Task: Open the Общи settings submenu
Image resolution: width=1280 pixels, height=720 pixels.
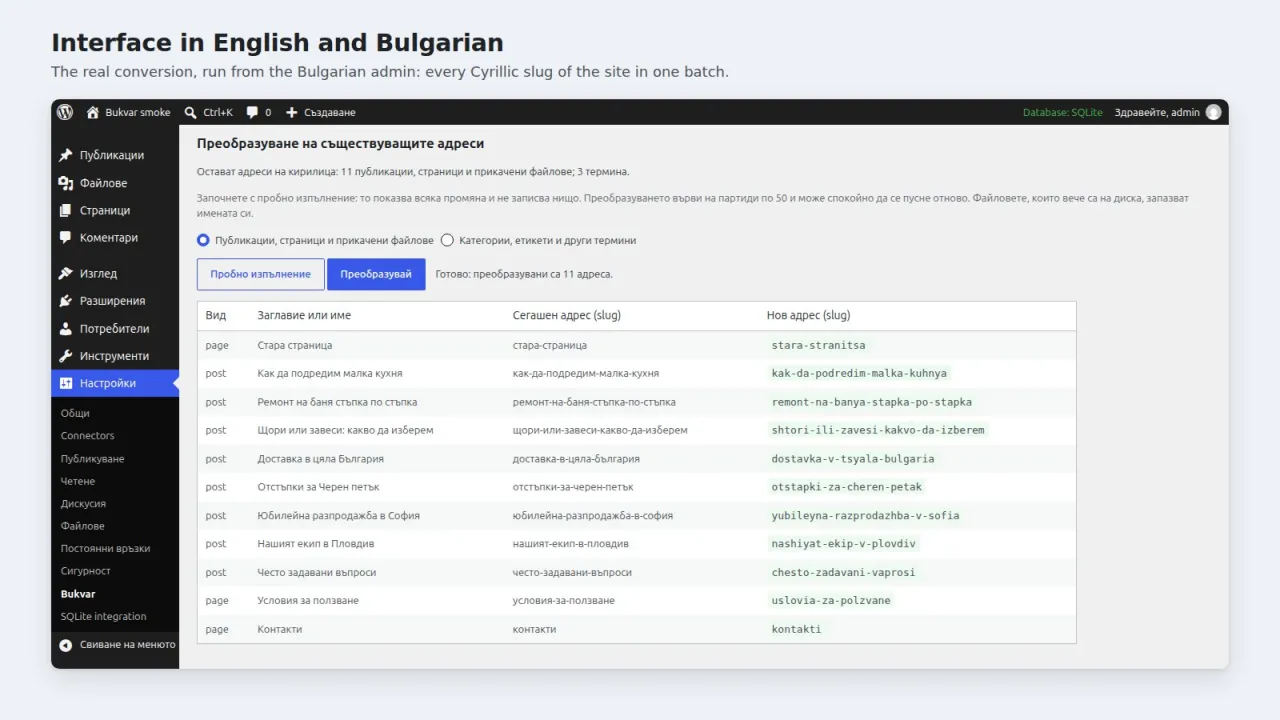Action: 75,413
